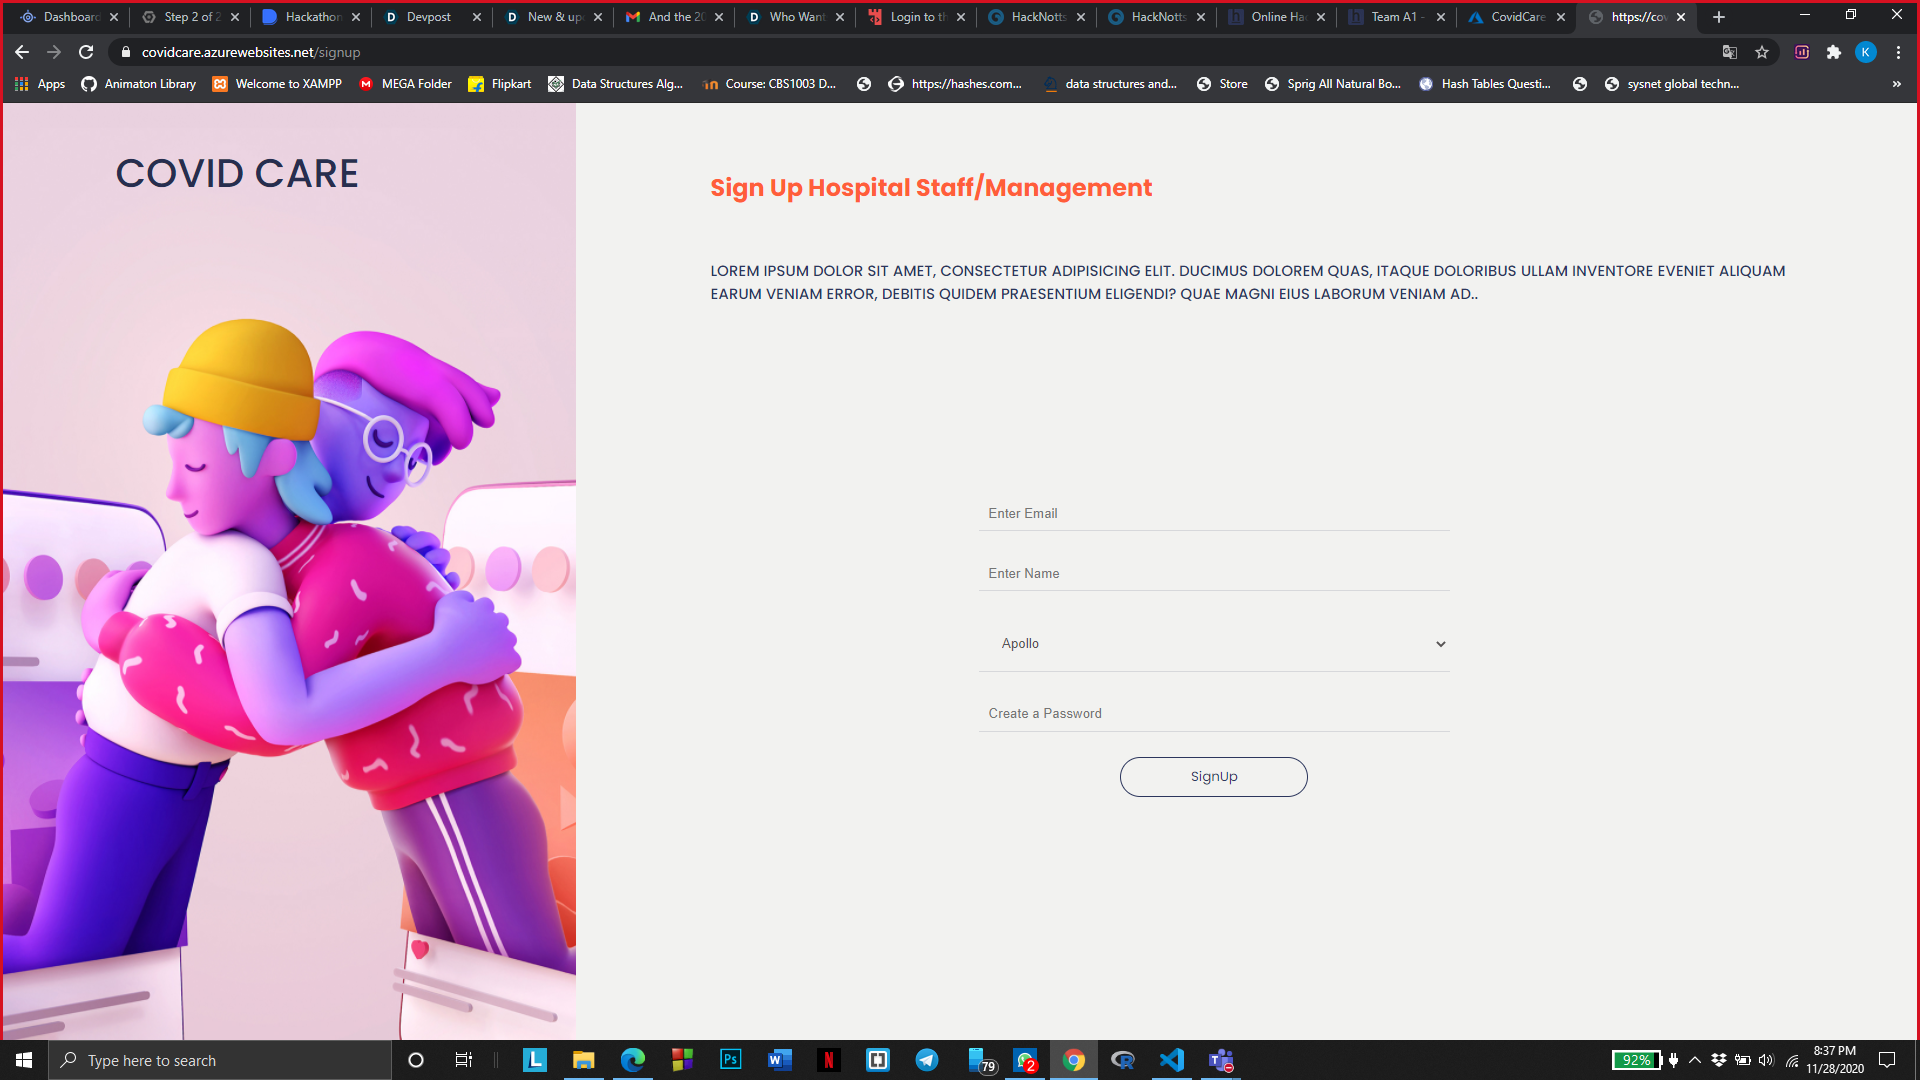Go back using the back arrow
The width and height of the screenshot is (1920, 1080).
[x=22, y=52]
